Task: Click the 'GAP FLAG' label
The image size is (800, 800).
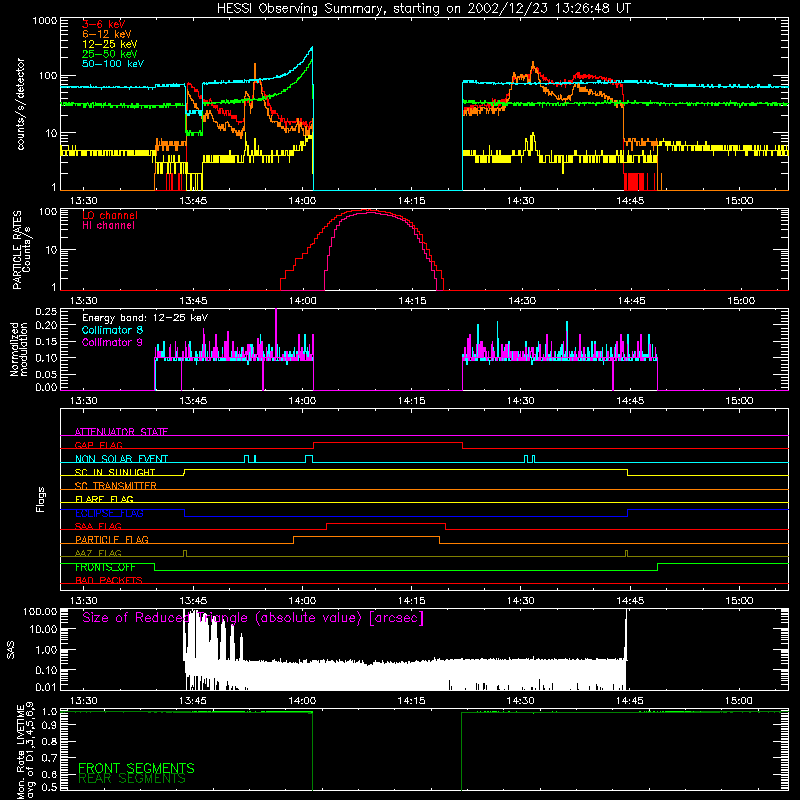Action: point(98,445)
